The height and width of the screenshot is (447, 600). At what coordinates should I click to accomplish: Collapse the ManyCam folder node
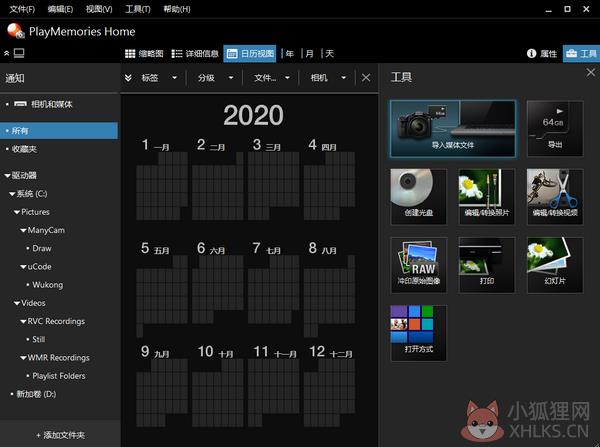tap(23, 230)
